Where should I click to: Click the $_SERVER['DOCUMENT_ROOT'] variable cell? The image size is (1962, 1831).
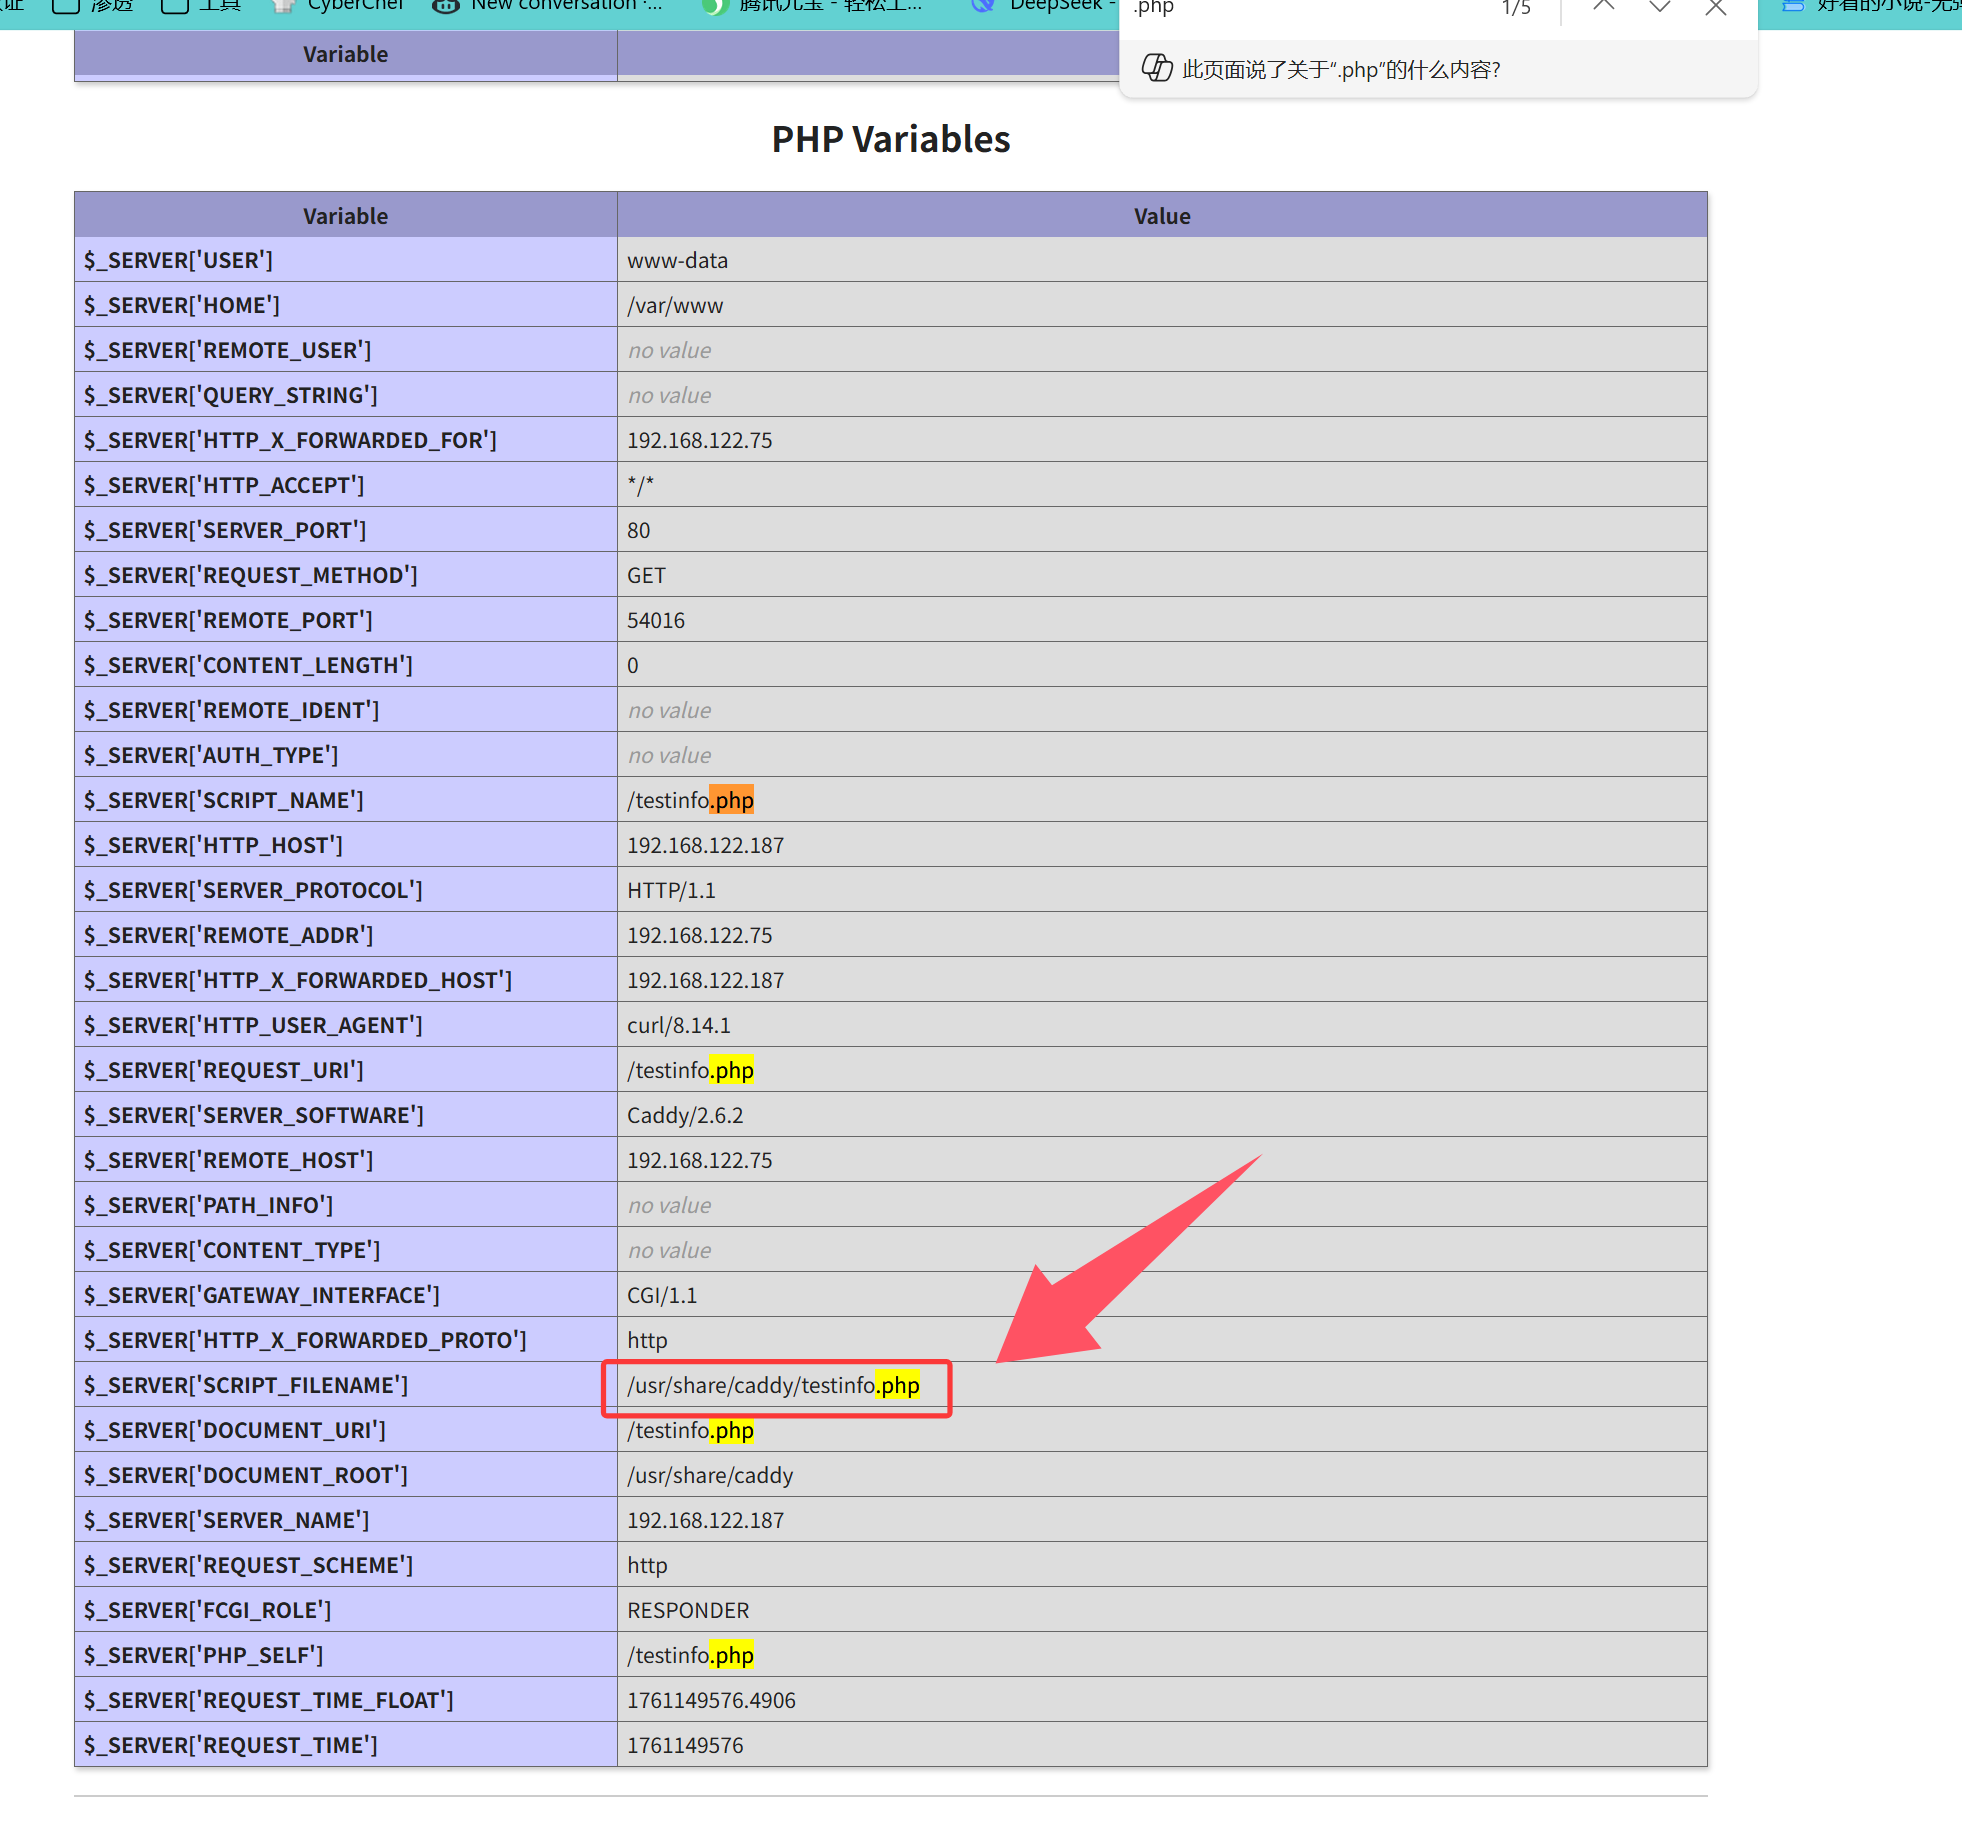[246, 1476]
